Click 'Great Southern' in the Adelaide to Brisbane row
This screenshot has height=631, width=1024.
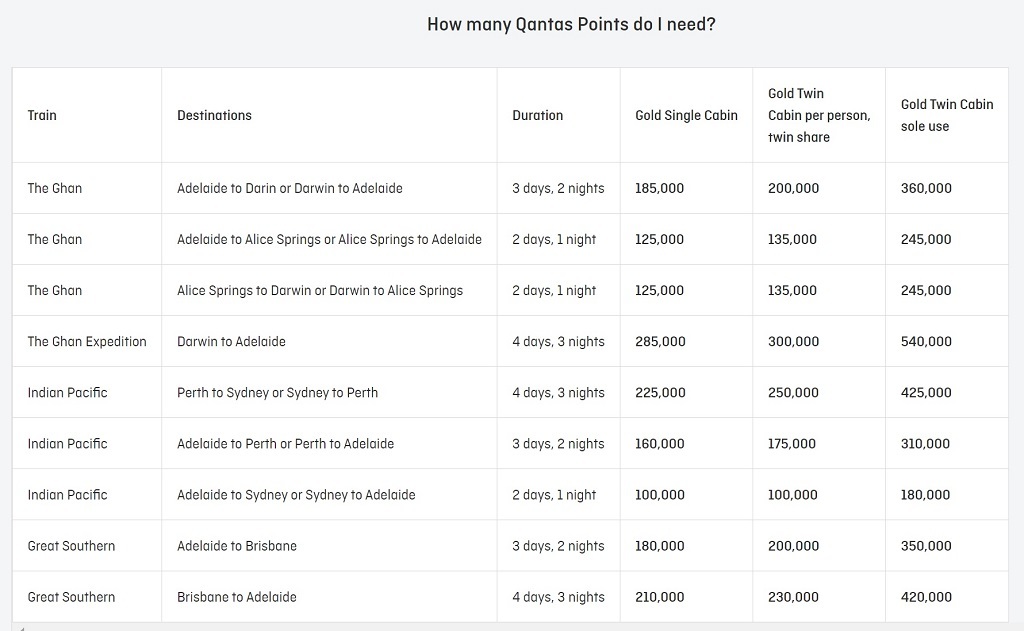click(x=71, y=546)
